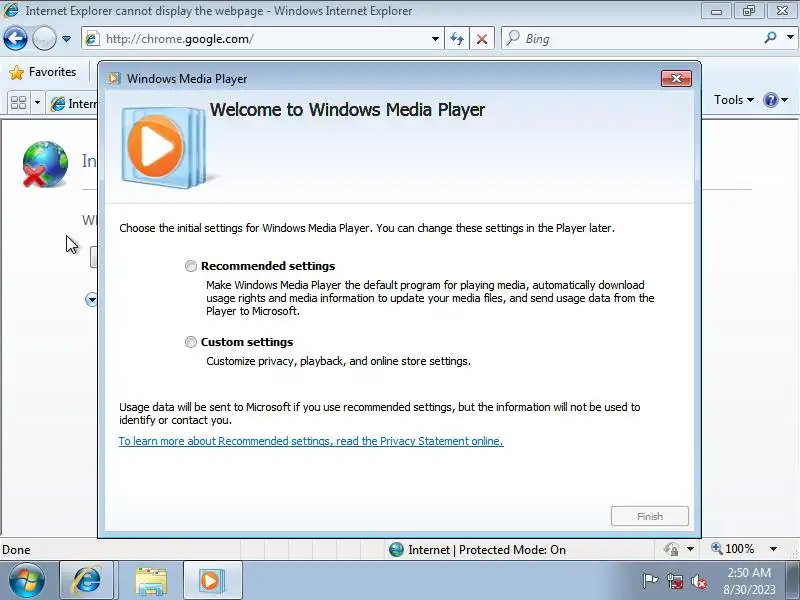Expand the More information arrow on the error page
The image size is (800, 600).
coord(91,299)
